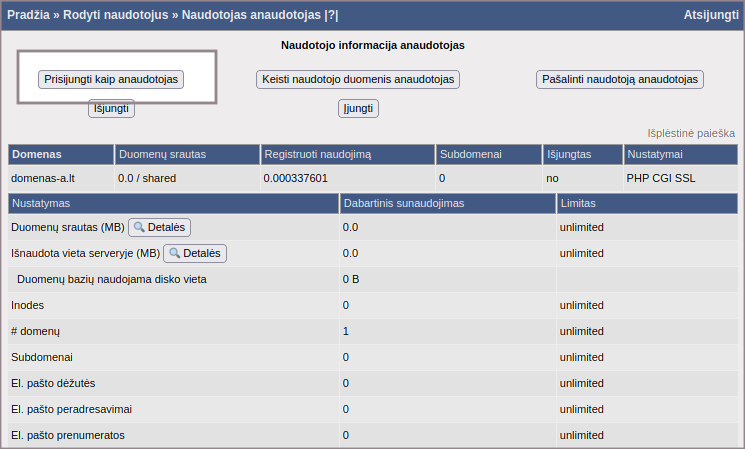This screenshot has width=745, height=449.
Task: Sort table by Domenas column header
Action: click(x=37, y=155)
